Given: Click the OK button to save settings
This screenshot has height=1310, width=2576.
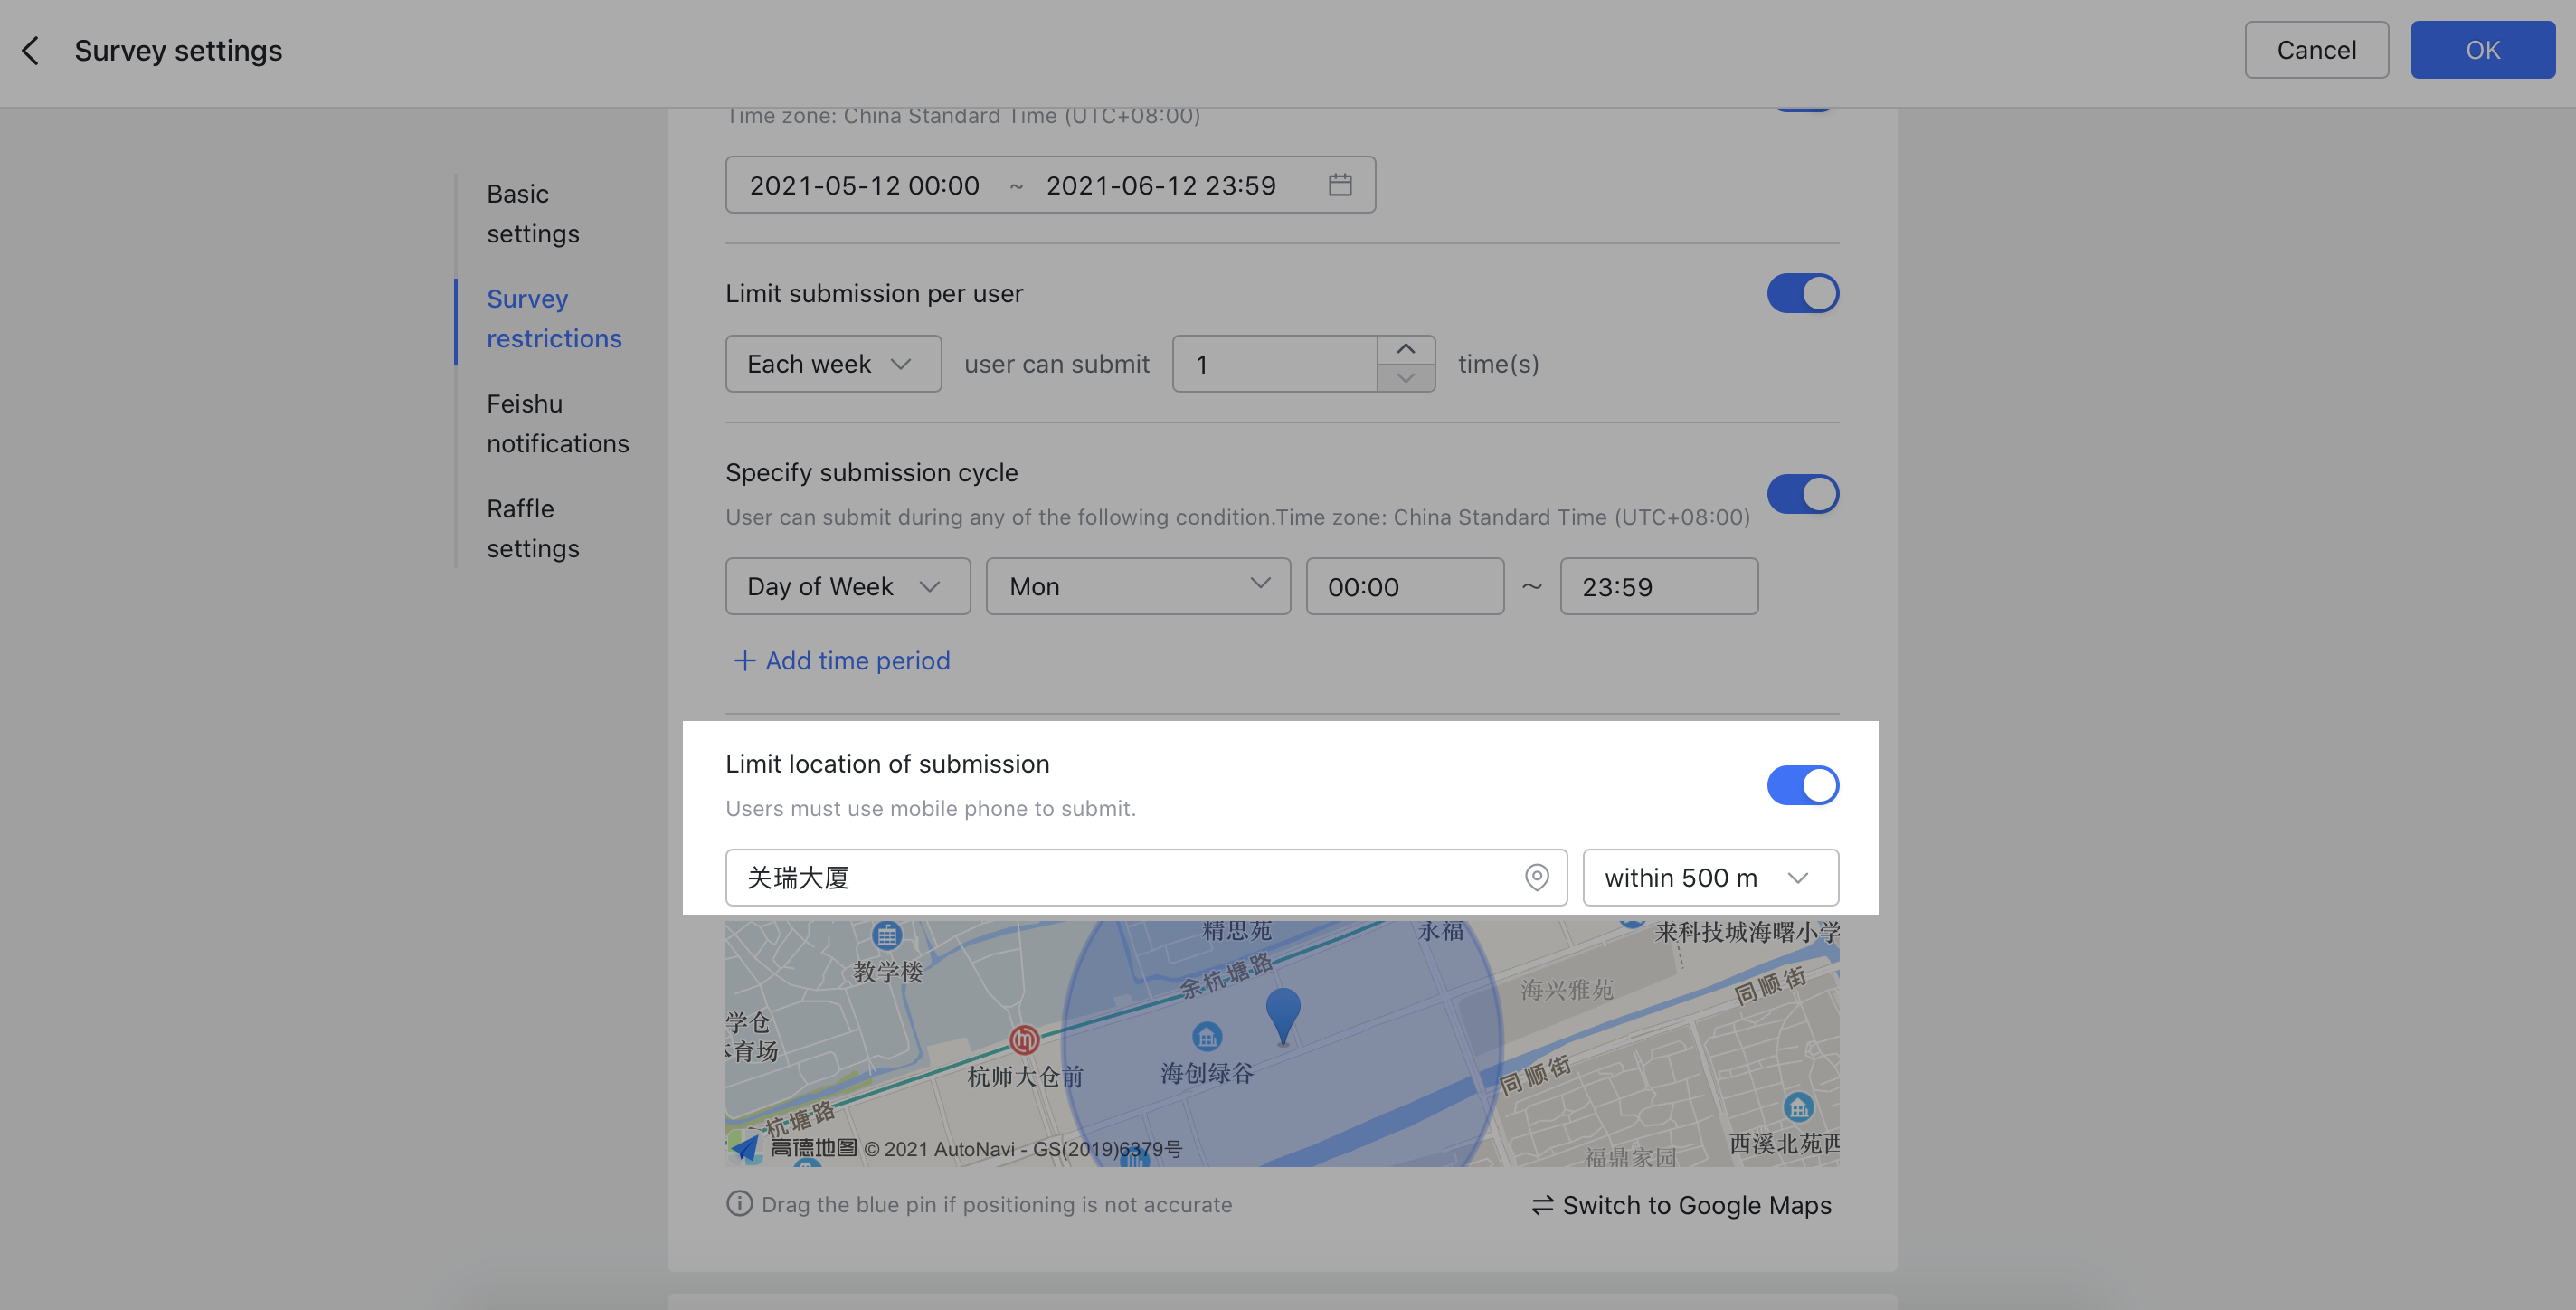Looking at the screenshot, I should pyautogui.click(x=2482, y=49).
